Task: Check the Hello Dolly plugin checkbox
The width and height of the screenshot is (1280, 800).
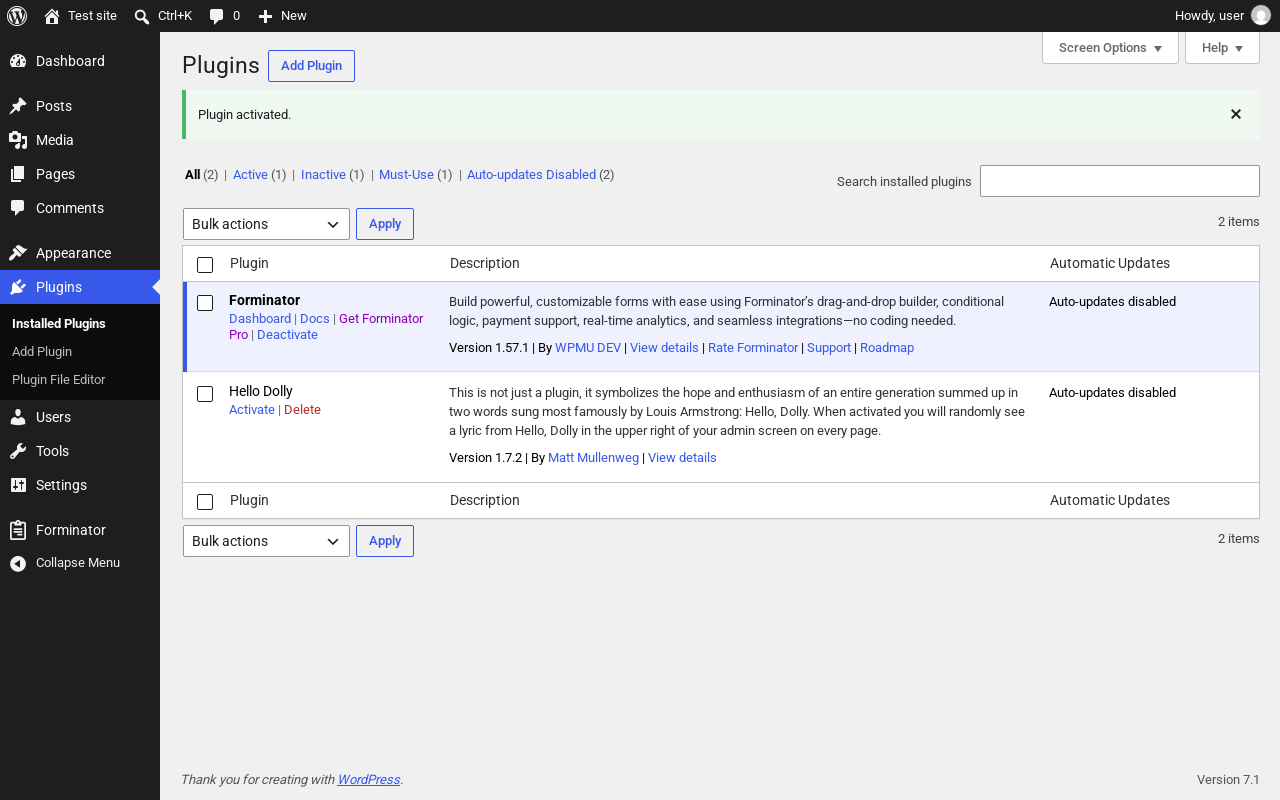Action: tap(205, 394)
